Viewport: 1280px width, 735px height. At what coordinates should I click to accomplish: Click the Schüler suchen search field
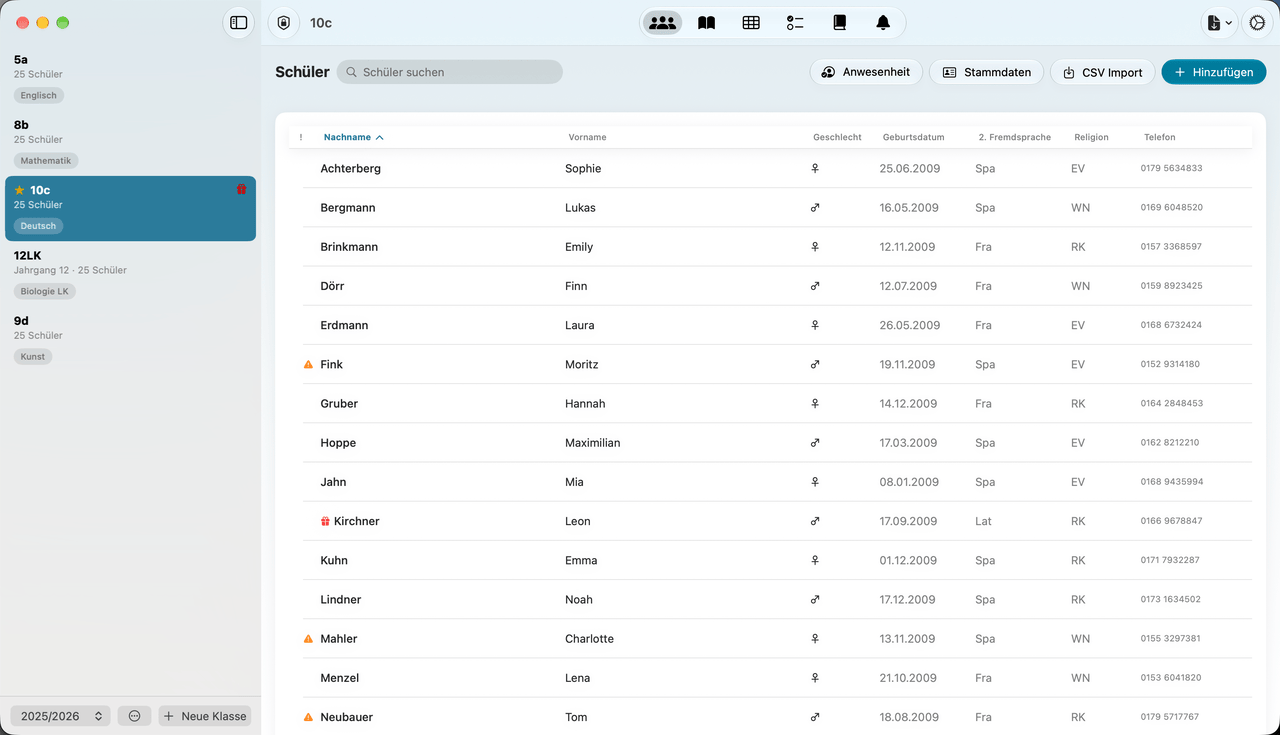450,72
